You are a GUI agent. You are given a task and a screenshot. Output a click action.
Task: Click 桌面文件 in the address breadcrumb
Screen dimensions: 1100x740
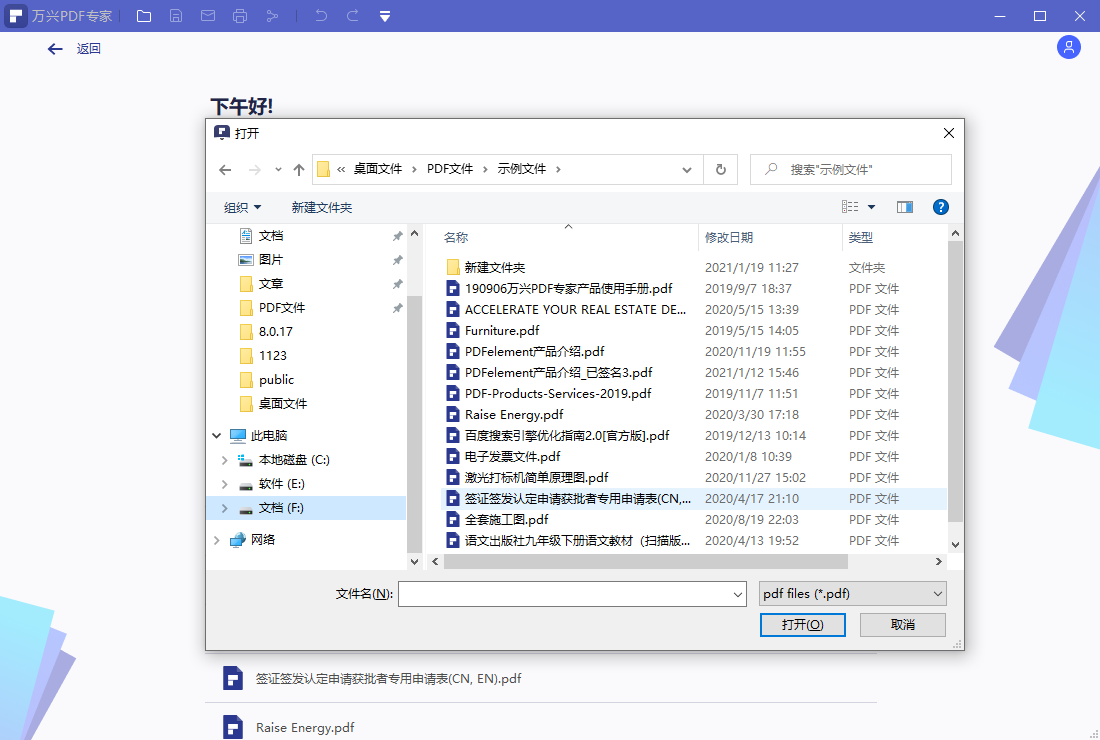pos(377,169)
